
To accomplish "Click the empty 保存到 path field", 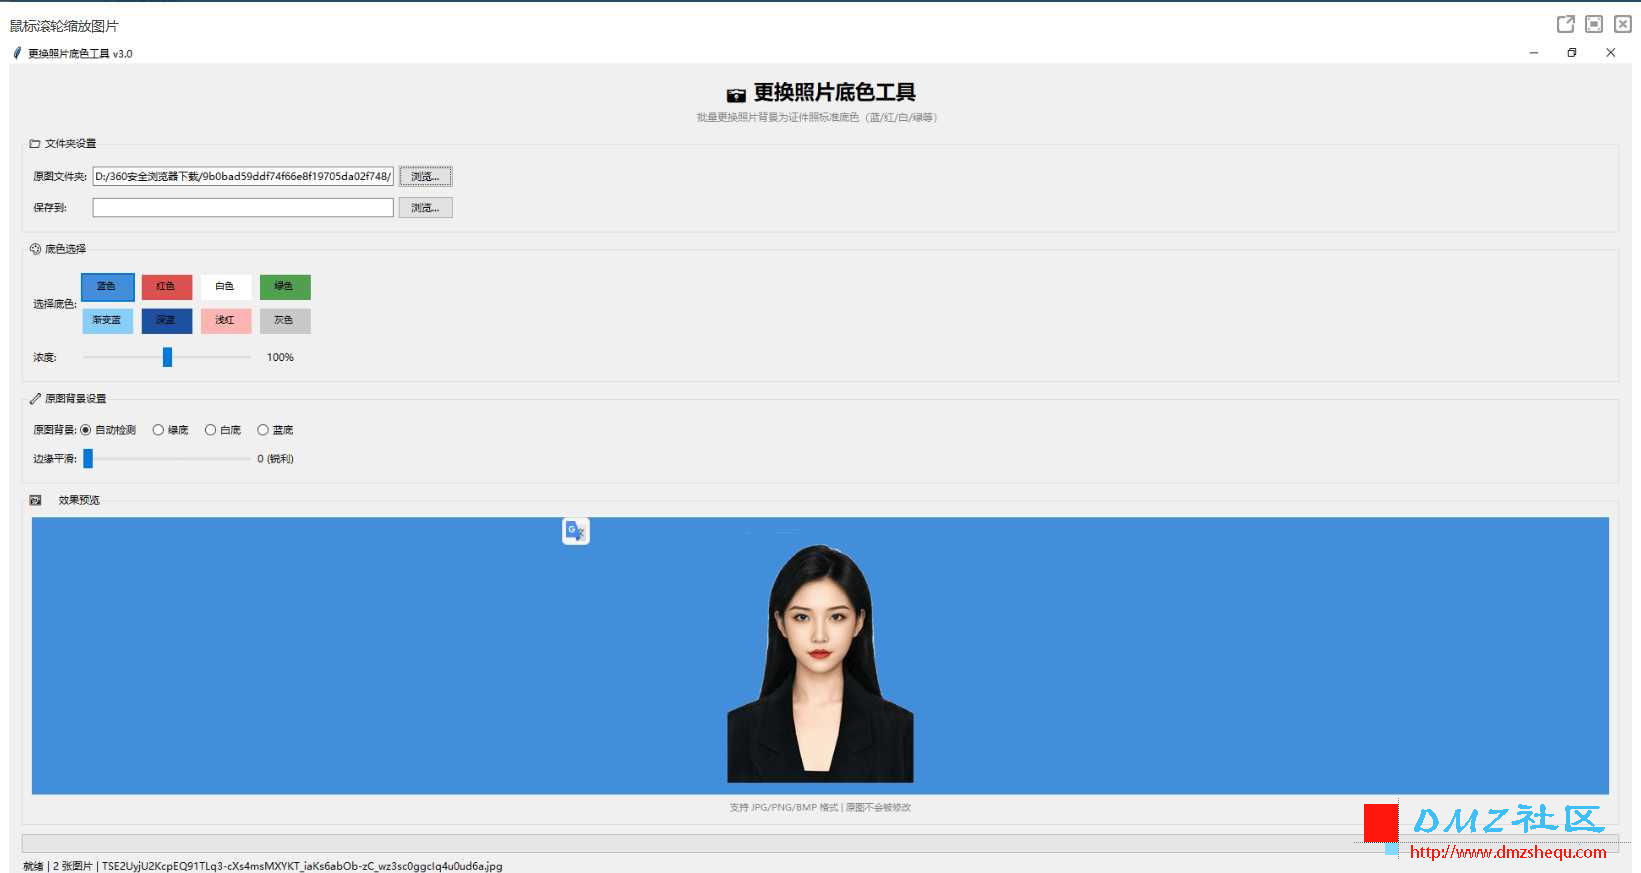I will (x=243, y=207).
